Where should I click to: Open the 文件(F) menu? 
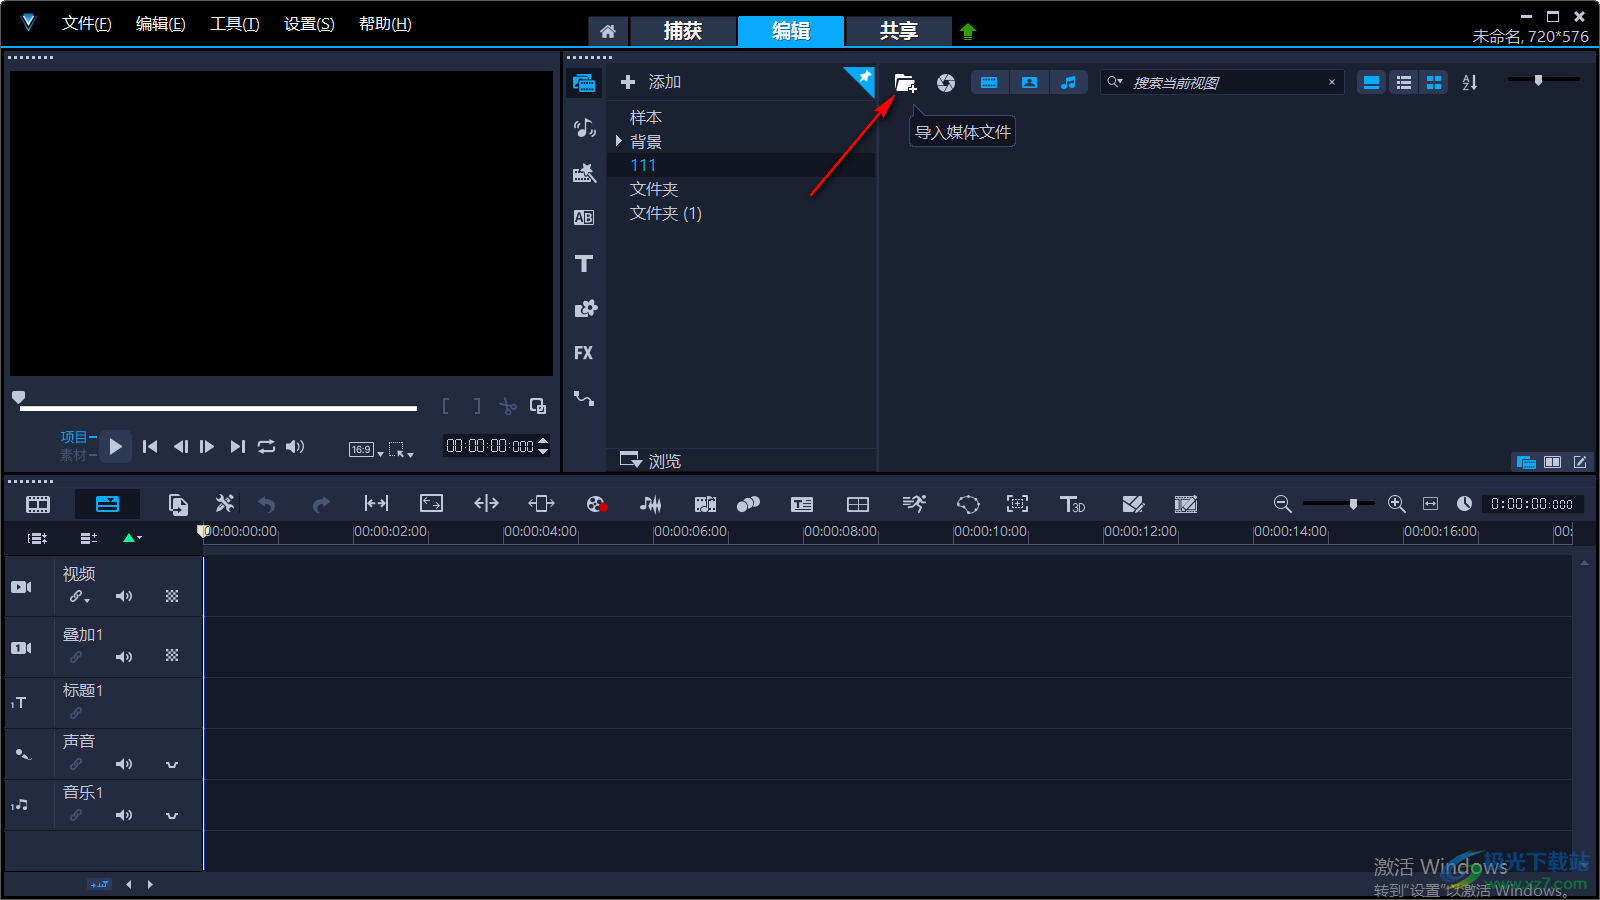87,24
